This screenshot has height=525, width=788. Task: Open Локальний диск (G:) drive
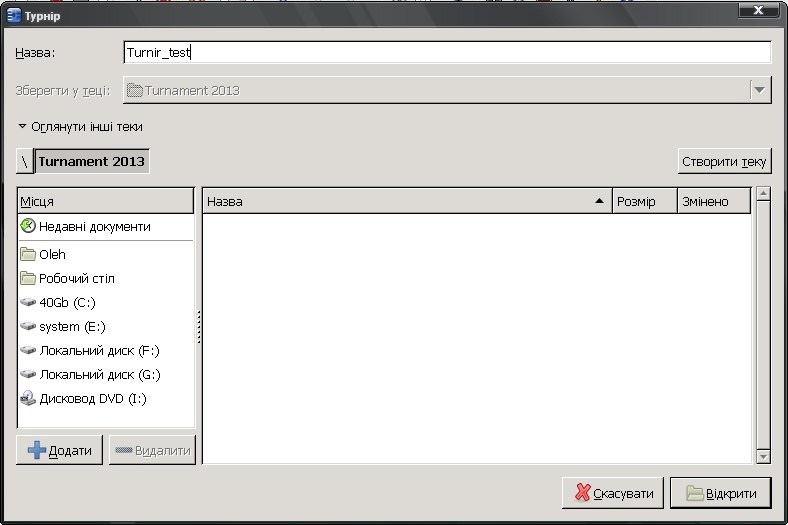(99, 375)
